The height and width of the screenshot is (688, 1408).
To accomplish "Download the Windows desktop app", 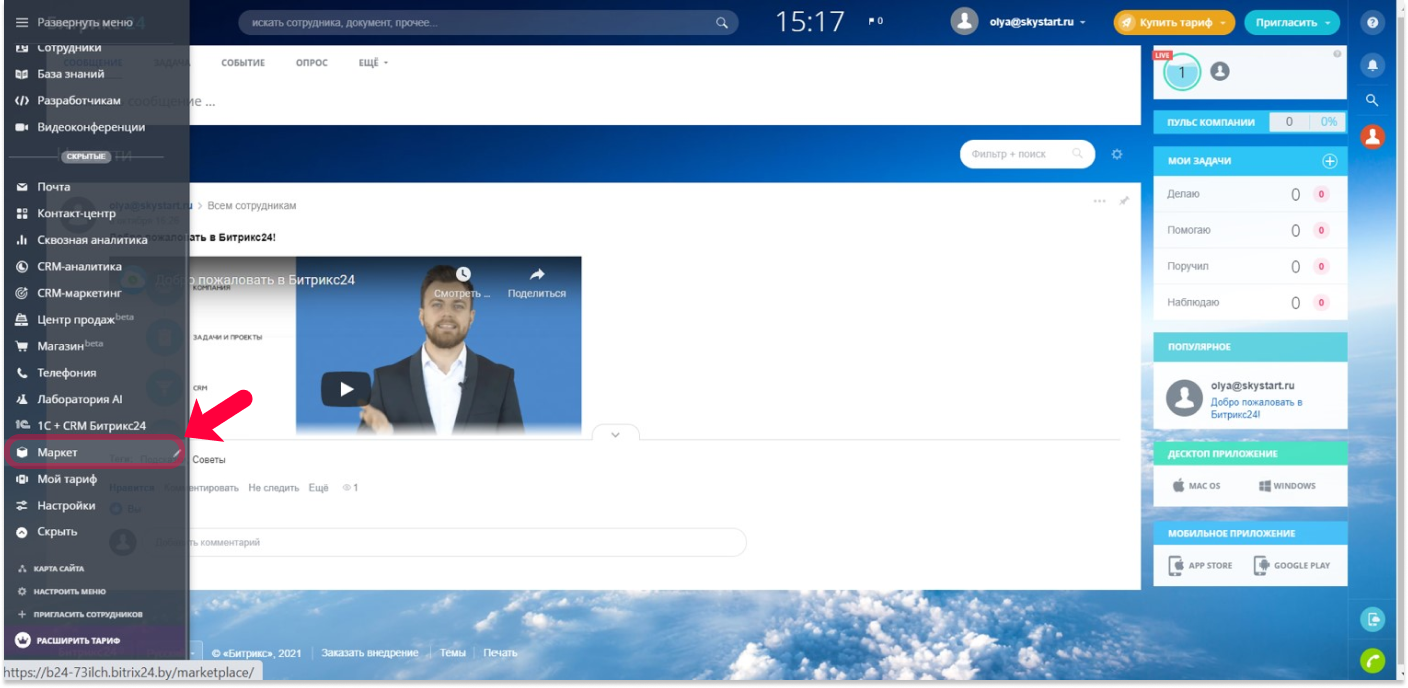I will tap(1287, 486).
